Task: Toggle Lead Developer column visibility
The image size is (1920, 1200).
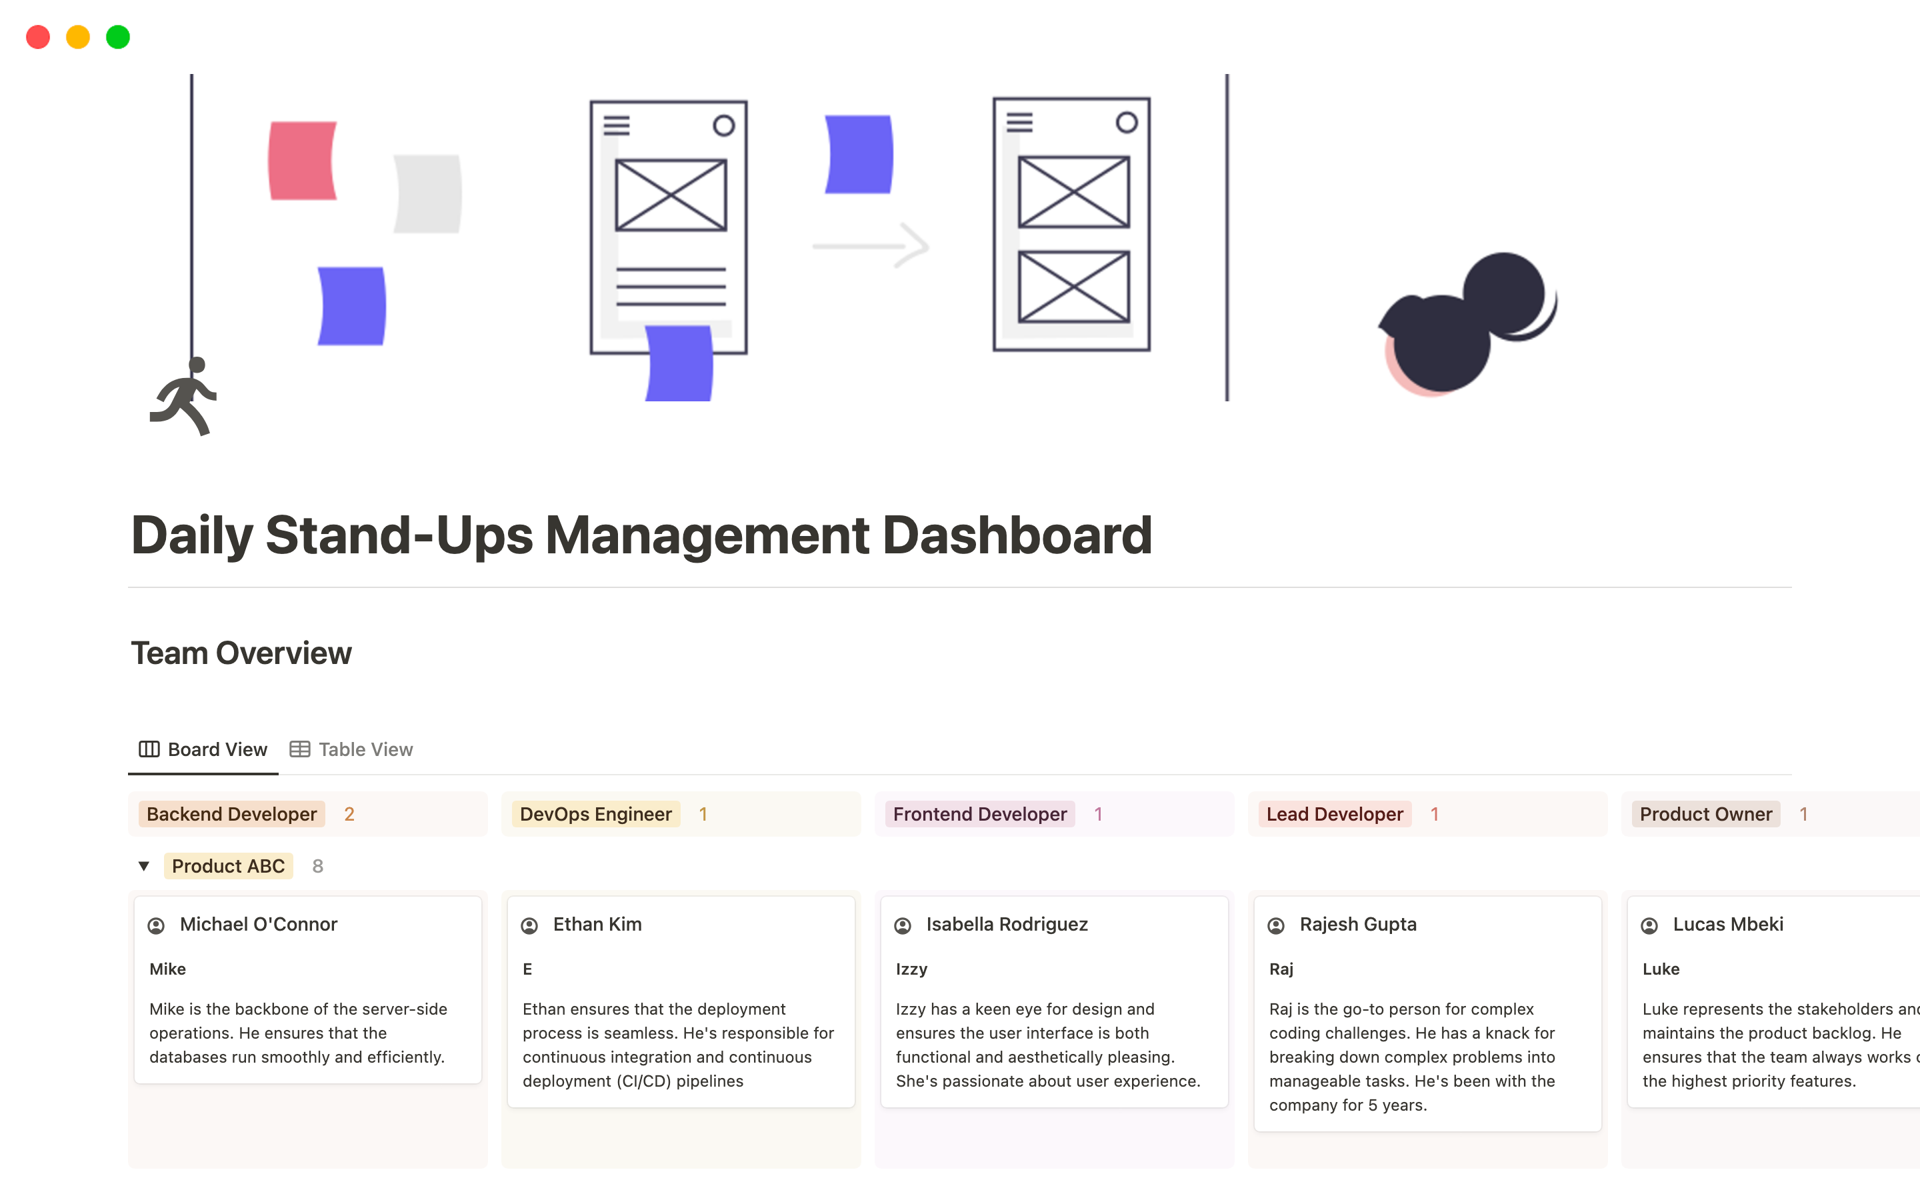Action: click(1334, 814)
